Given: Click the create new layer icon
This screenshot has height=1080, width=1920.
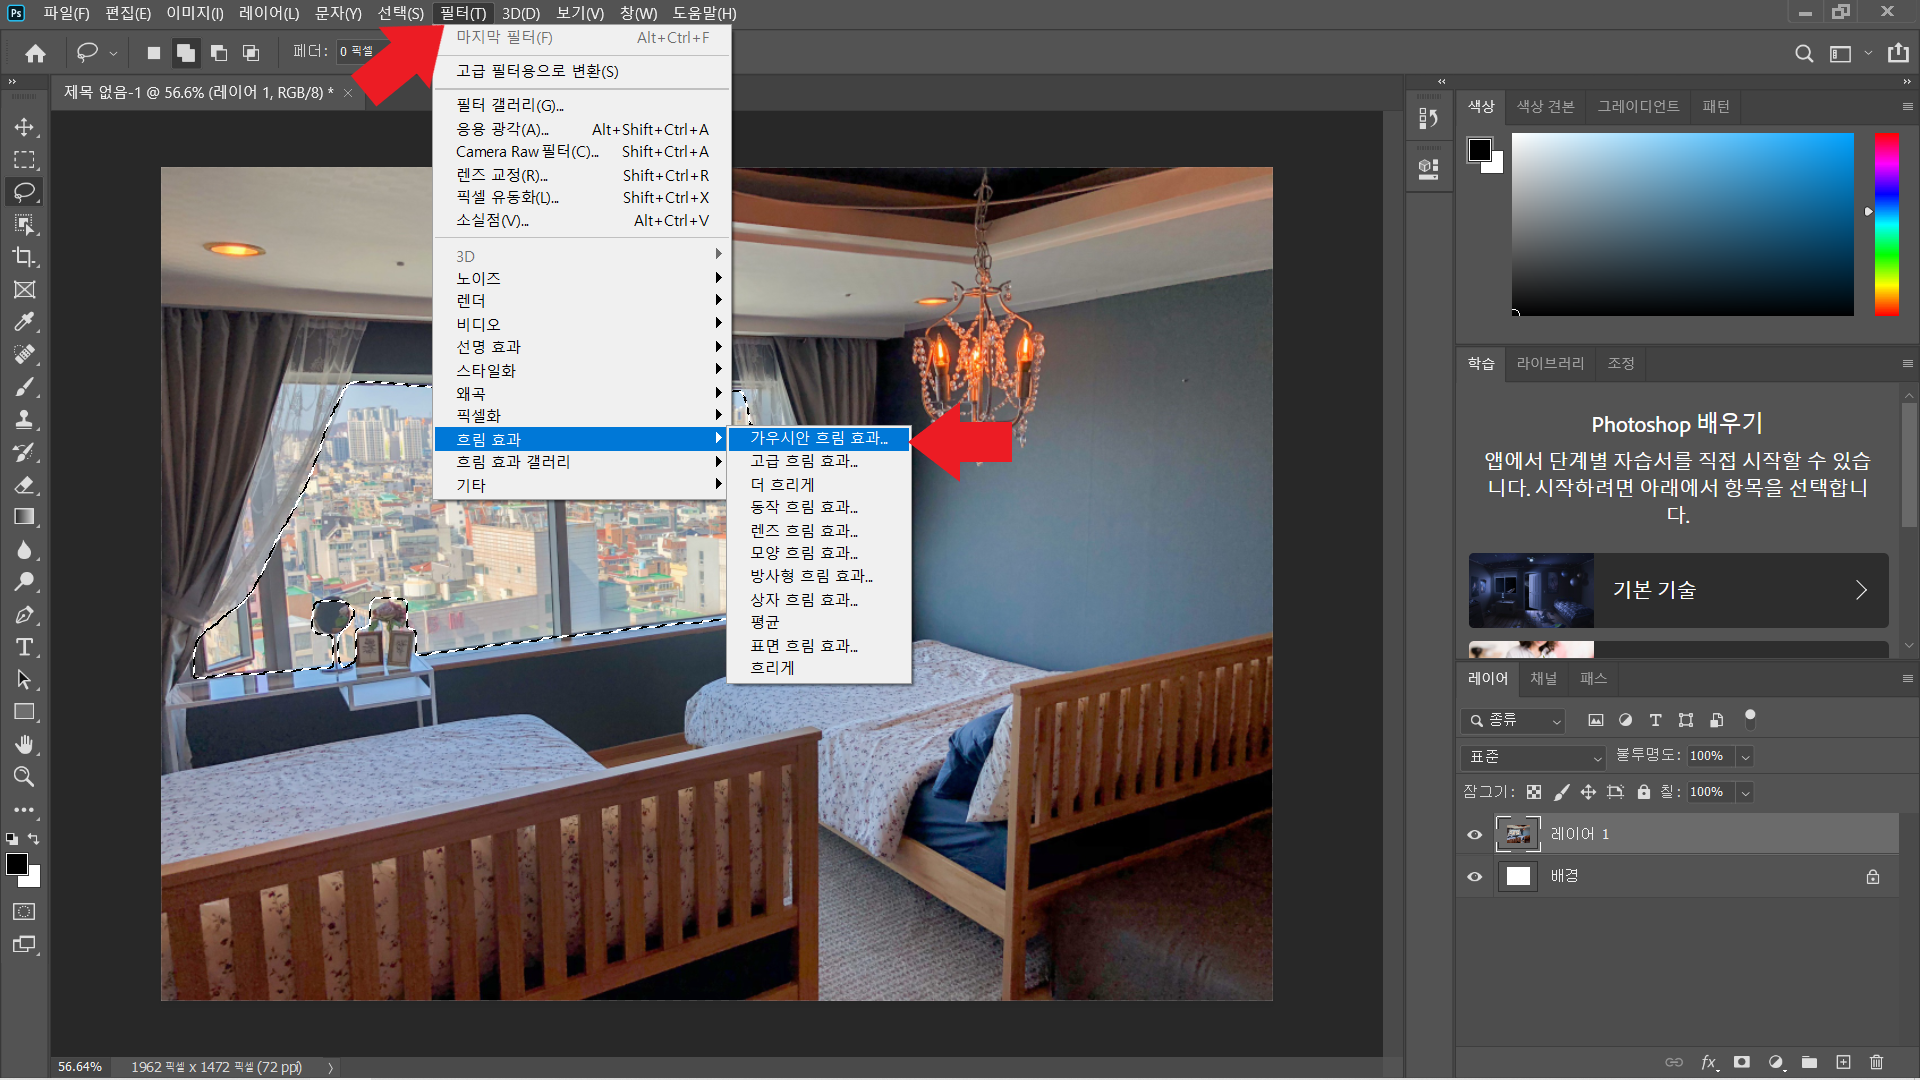Looking at the screenshot, I should (1843, 1062).
